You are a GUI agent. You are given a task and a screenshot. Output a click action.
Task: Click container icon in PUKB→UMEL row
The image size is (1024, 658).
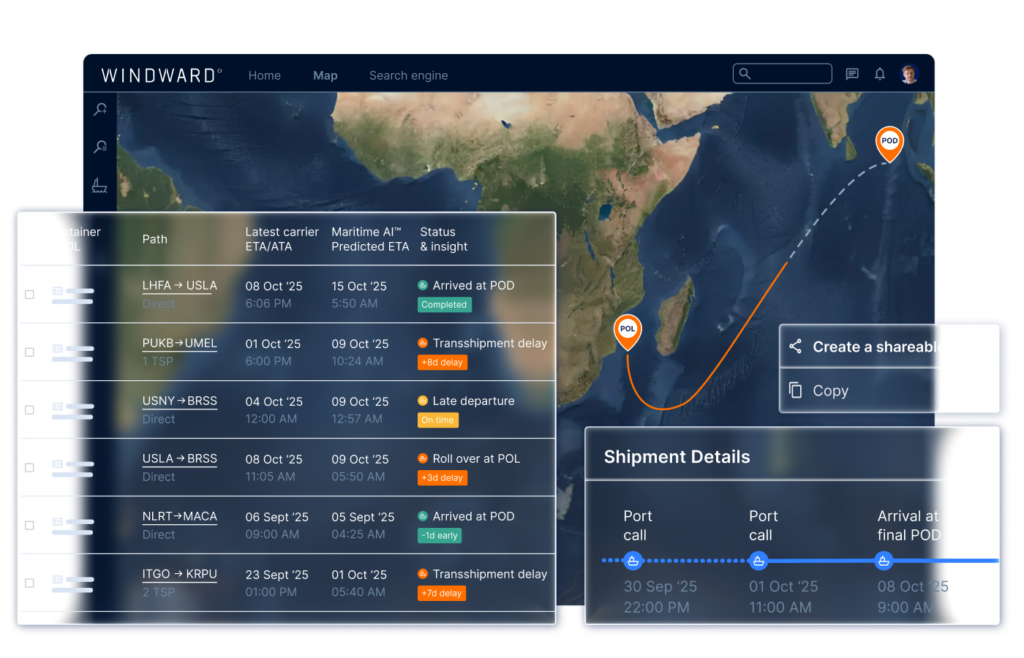pos(57,349)
